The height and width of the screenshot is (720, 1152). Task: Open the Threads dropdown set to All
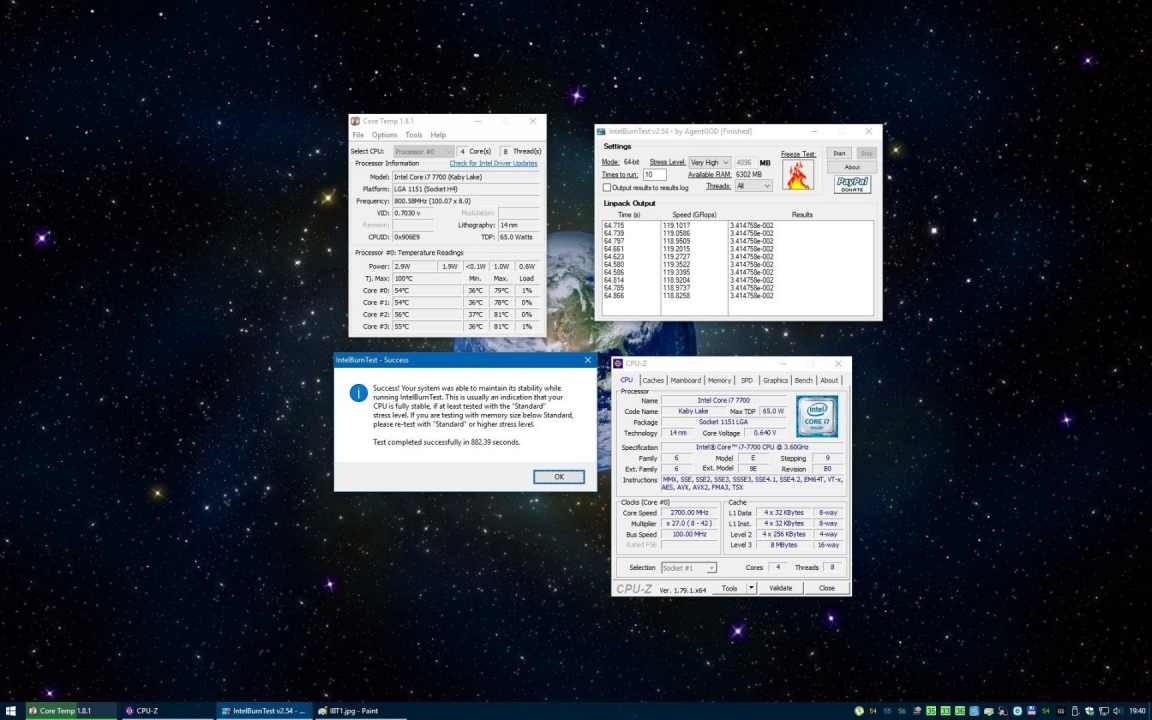point(753,187)
